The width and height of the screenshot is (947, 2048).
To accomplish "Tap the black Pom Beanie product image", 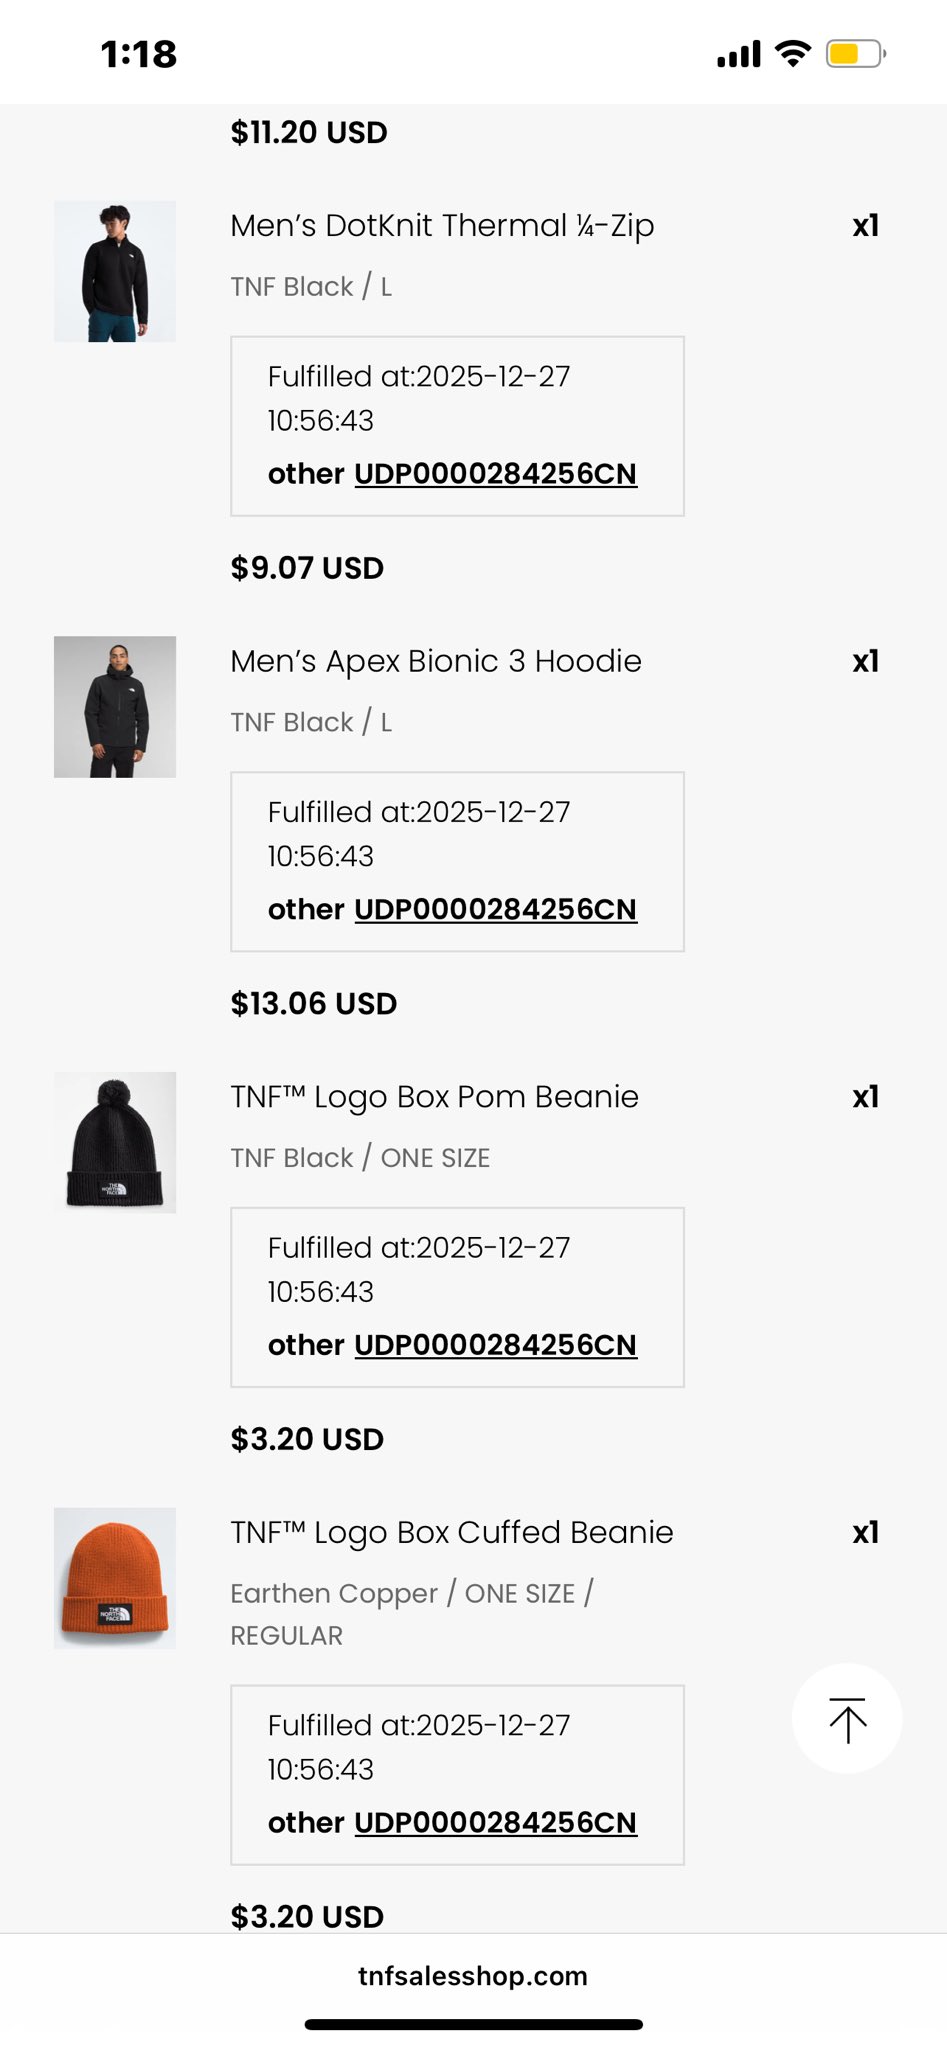I will click(x=115, y=1143).
